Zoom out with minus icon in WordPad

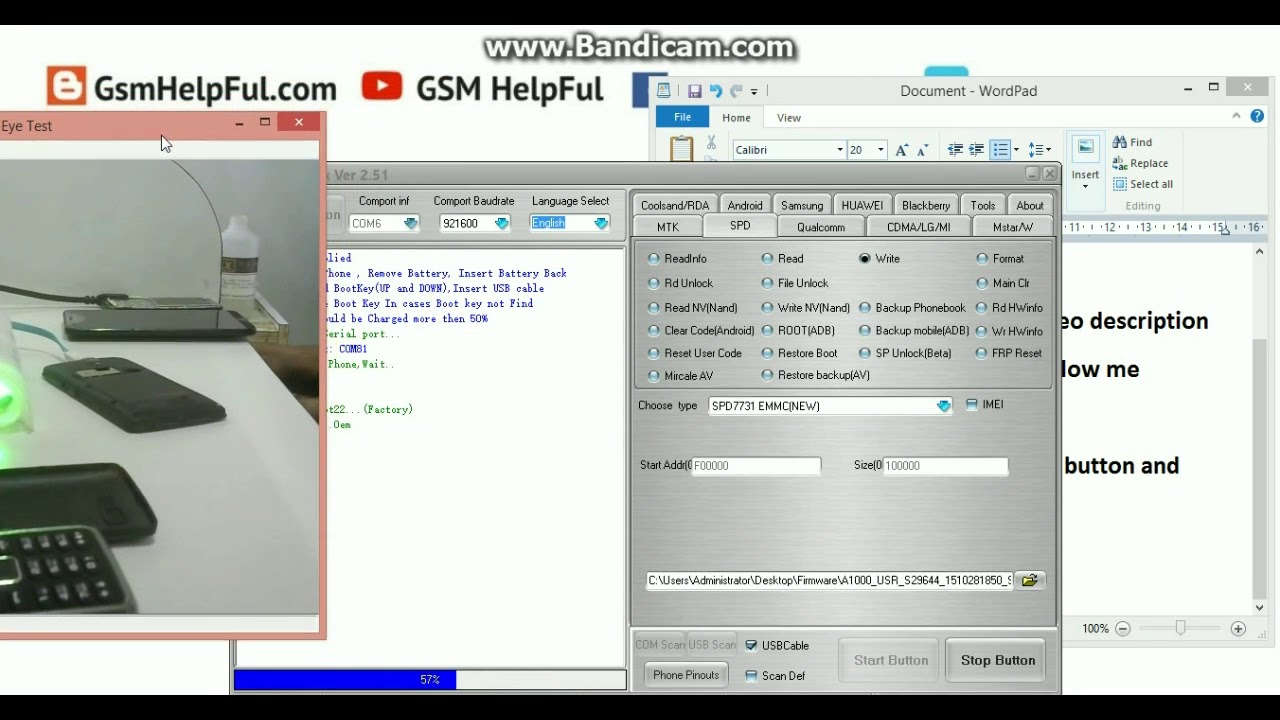[1123, 629]
